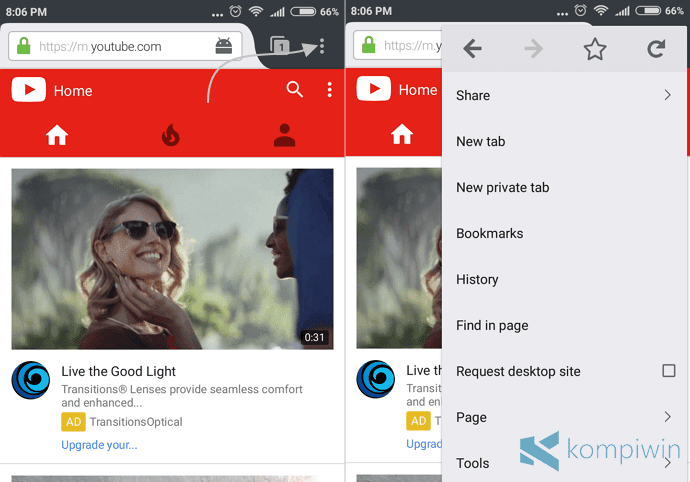Select Home tab icon in left screenshot
The width and height of the screenshot is (690, 482).
57,135
